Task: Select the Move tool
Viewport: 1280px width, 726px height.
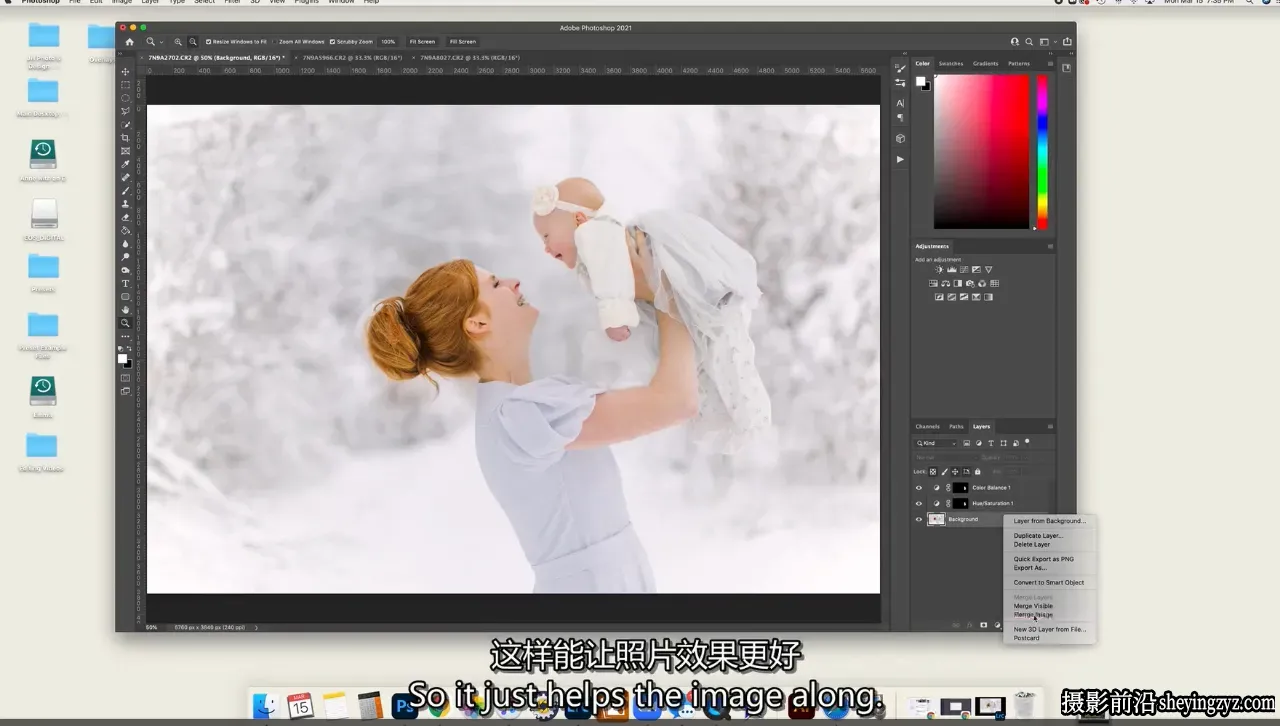Action: (x=125, y=72)
